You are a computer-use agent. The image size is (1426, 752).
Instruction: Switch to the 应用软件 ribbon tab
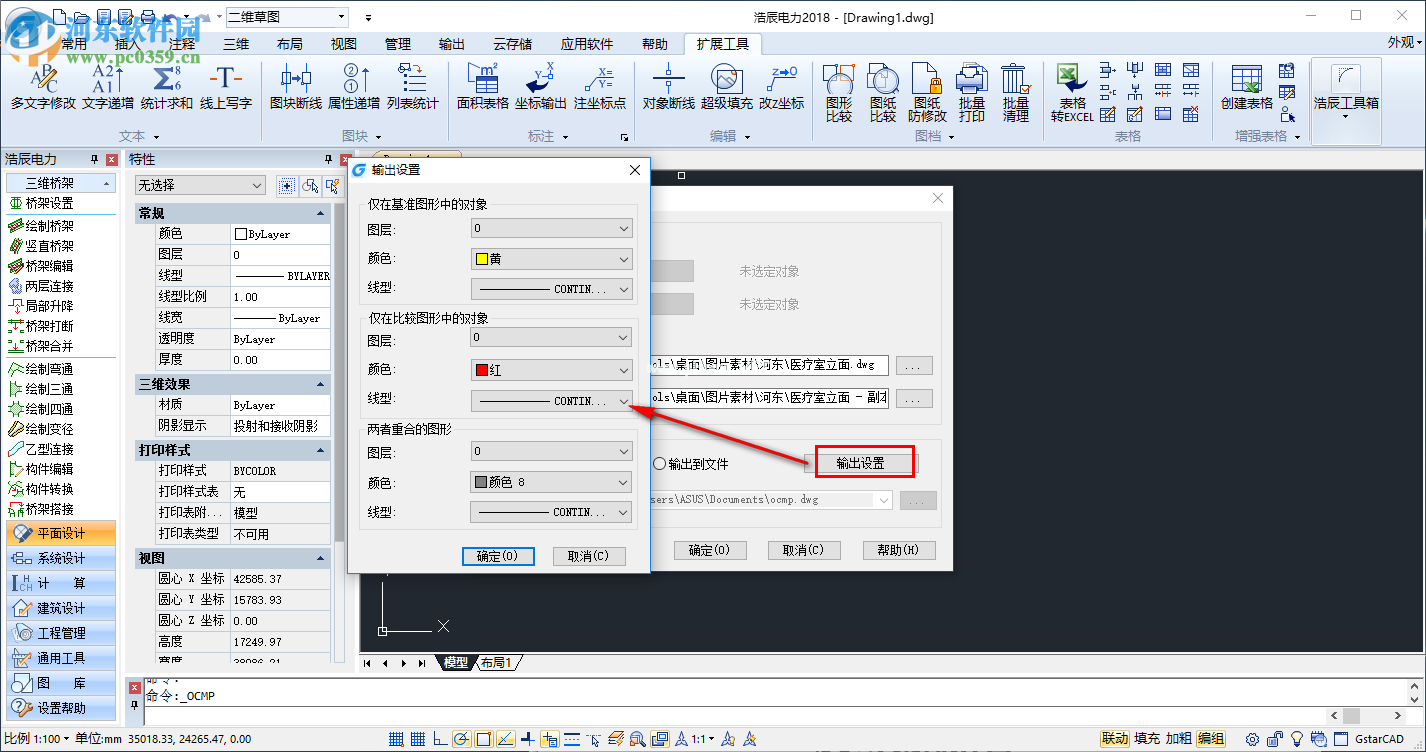click(586, 44)
